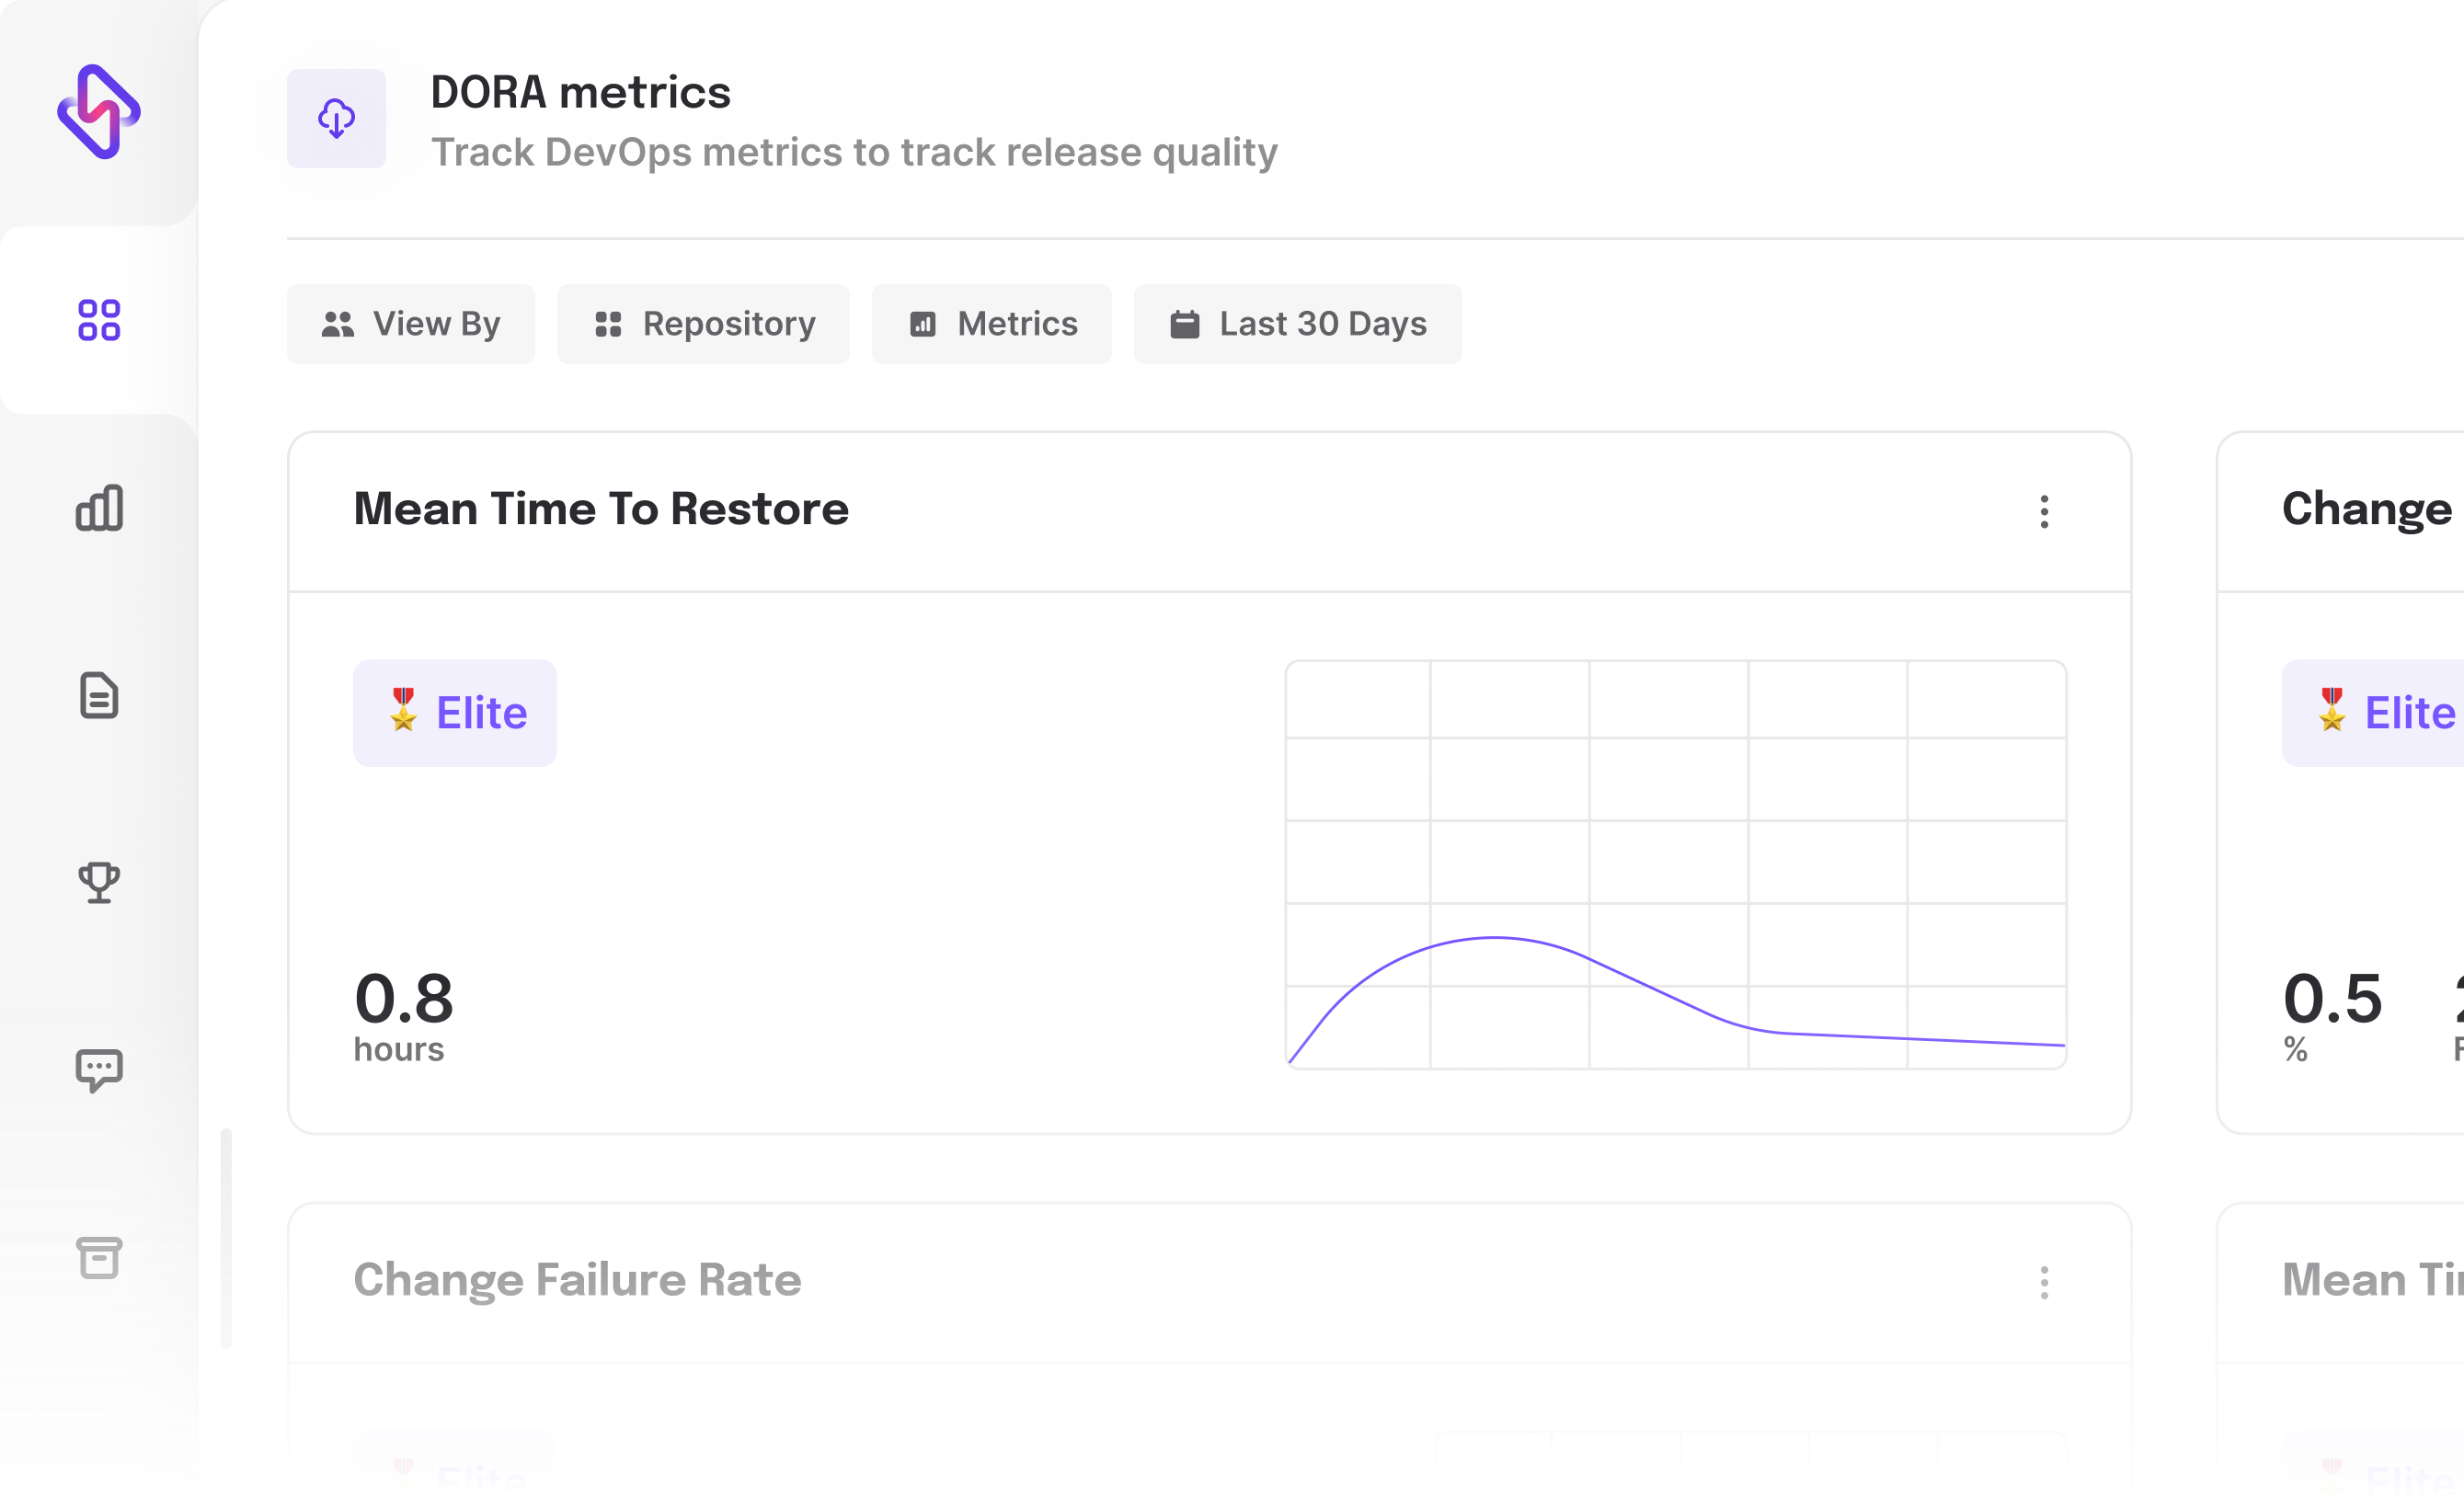Open the archive box sidebar icon

point(99,1257)
